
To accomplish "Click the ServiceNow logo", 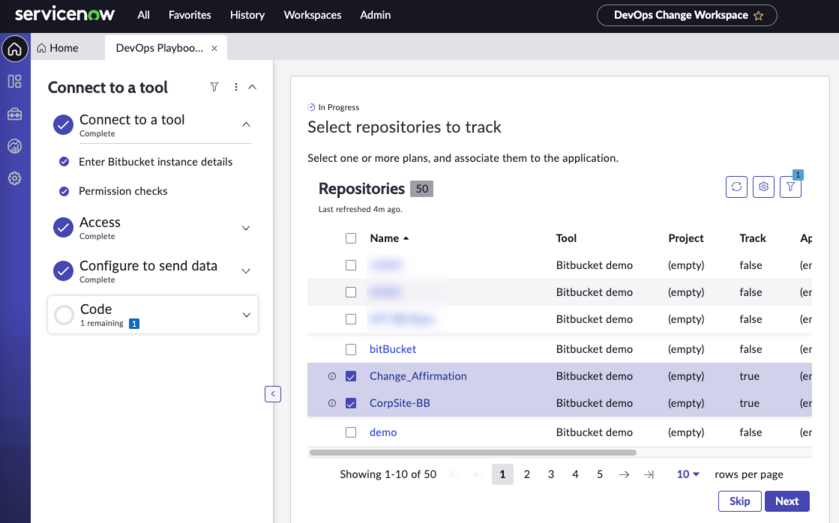I will click(x=65, y=14).
